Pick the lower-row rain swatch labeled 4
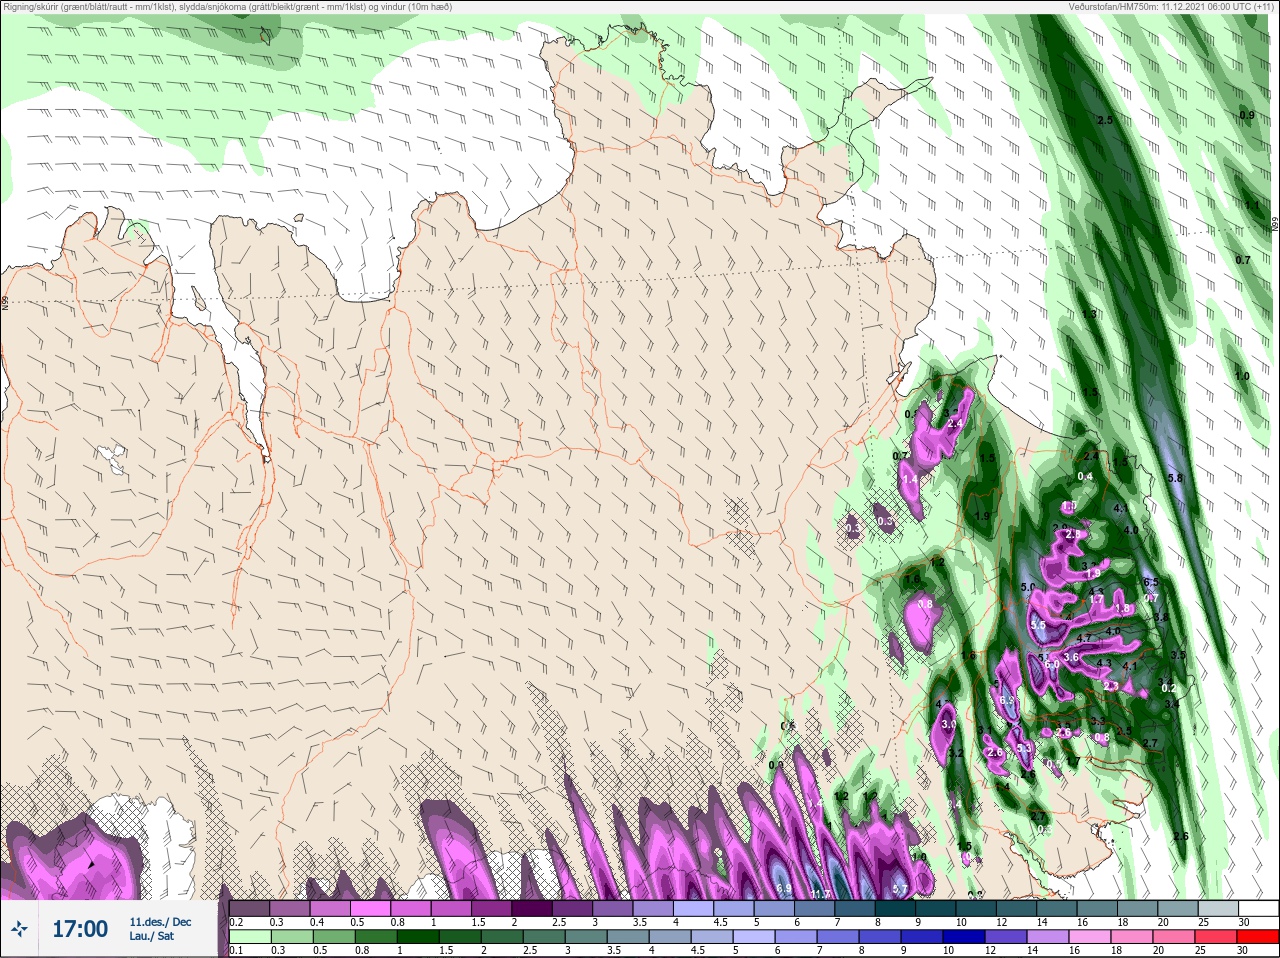The height and width of the screenshot is (958, 1280). (x=670, y=938)
